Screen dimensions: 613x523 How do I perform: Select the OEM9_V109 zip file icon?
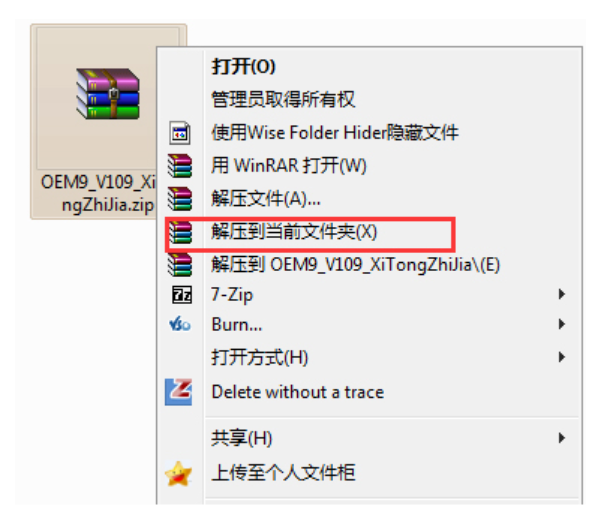point(108,94)
